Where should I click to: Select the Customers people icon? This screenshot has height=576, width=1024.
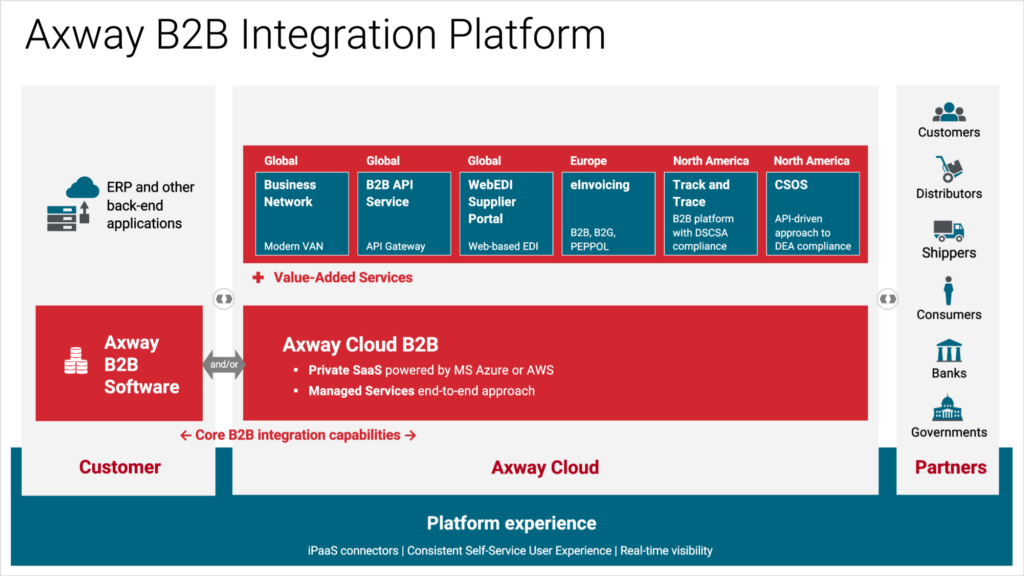pos(948,111)
